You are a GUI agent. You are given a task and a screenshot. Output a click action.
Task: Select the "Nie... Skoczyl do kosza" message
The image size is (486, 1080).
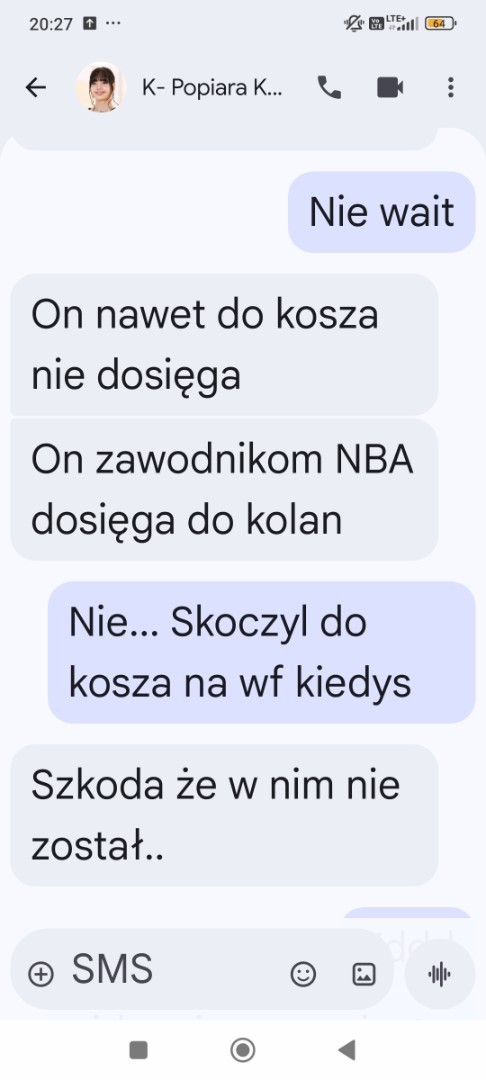pos(262,652)
